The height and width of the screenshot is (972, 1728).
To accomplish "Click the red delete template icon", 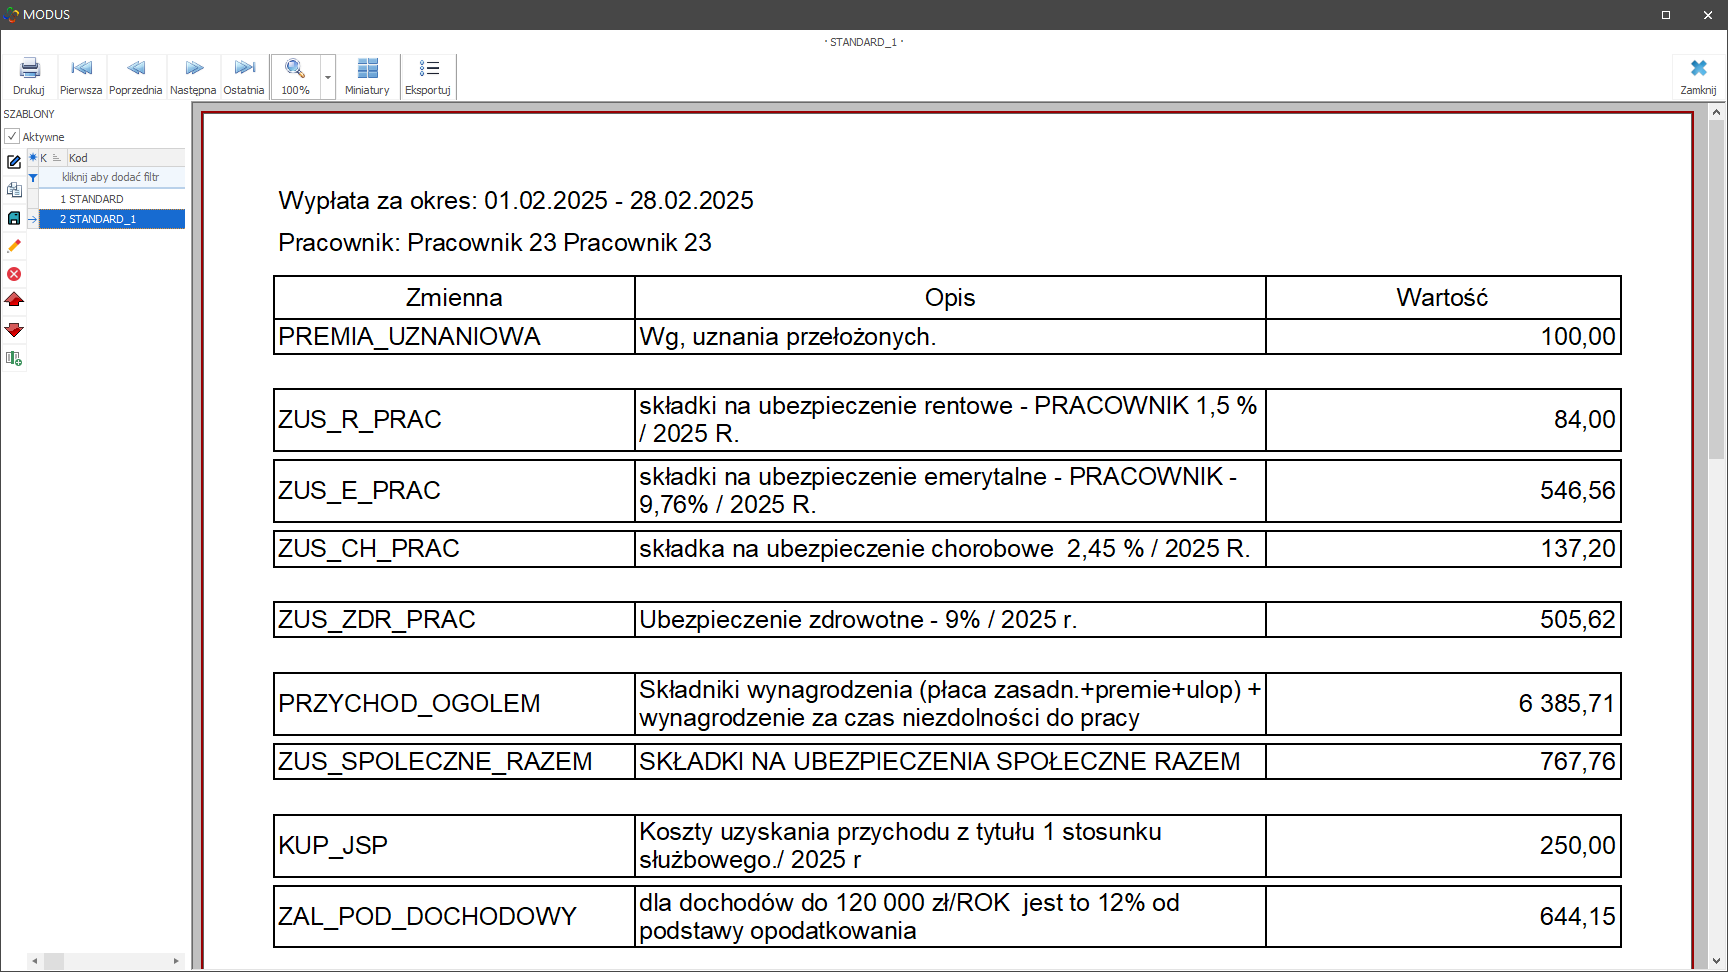I will (14, 274).
